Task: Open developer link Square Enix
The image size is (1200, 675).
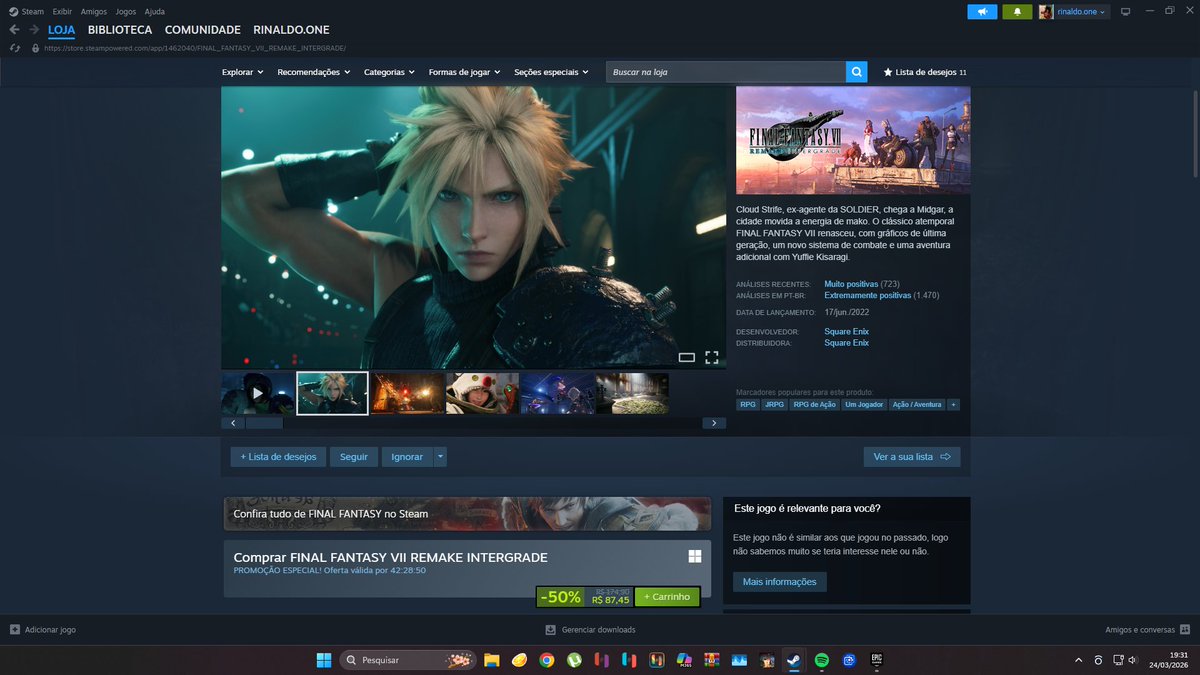Action: click(x=846, y=331)
